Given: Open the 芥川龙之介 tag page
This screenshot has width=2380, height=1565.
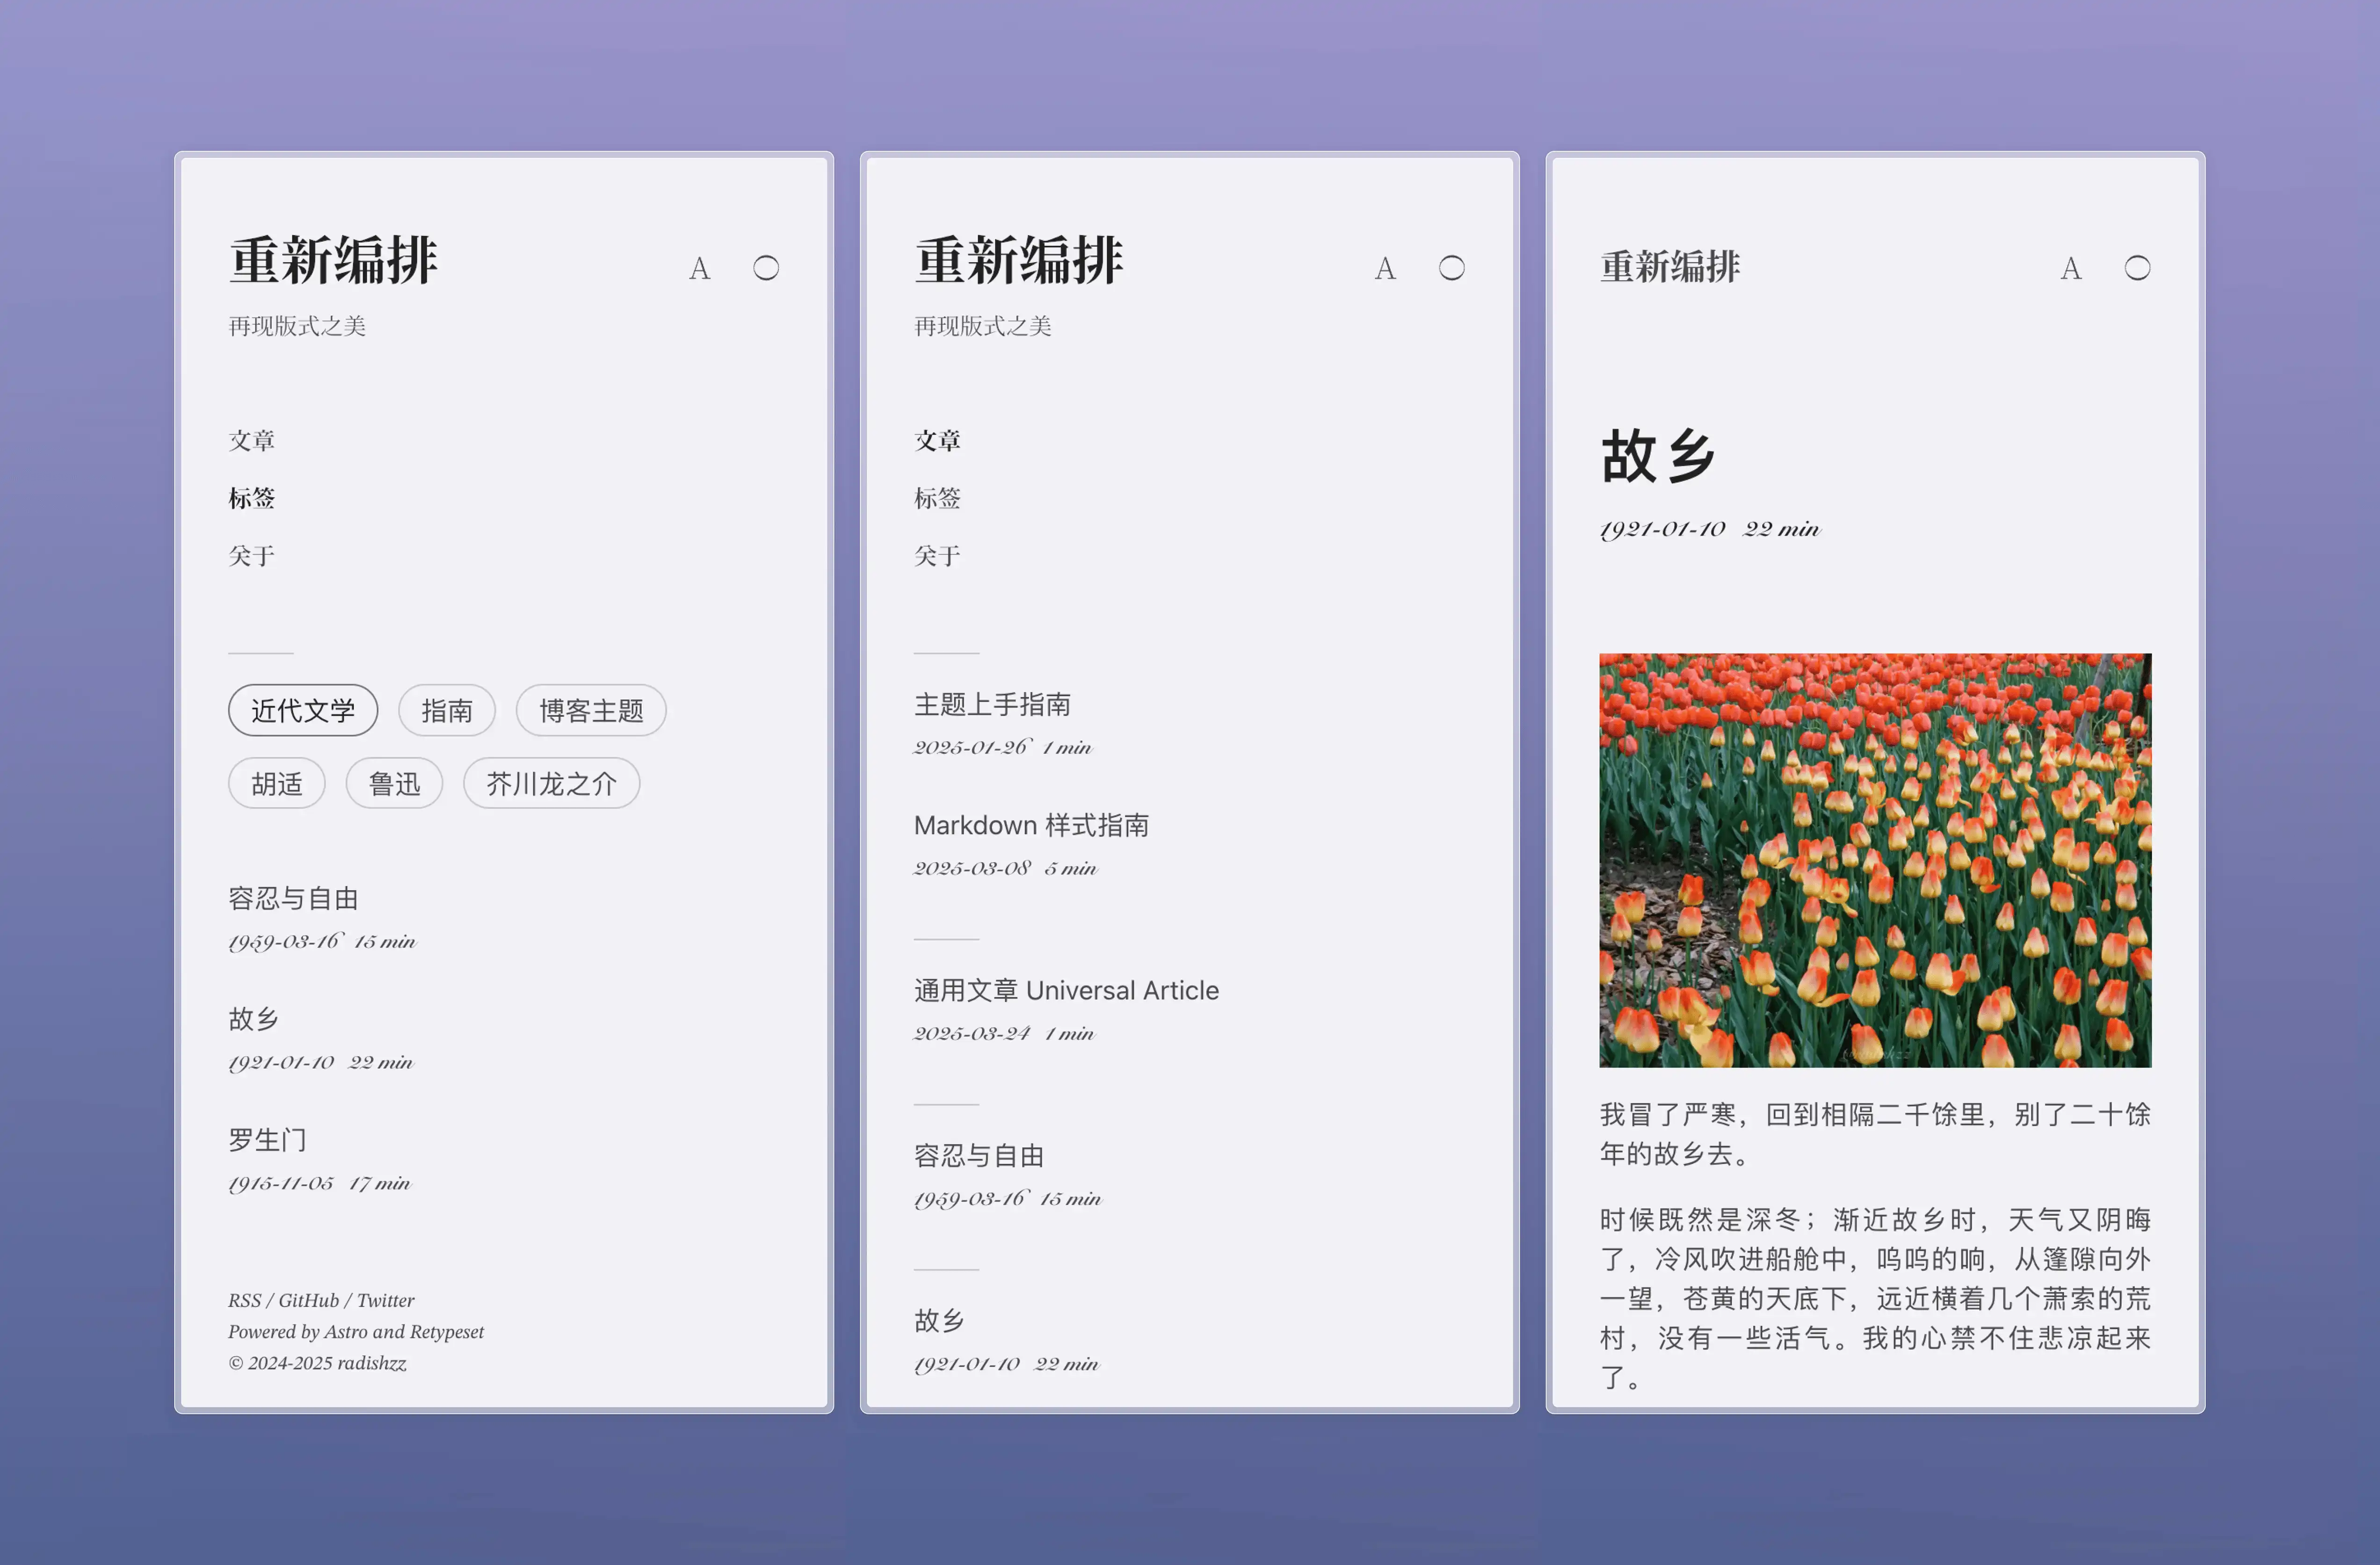Looking at the screenshot, I should (552, 783).
